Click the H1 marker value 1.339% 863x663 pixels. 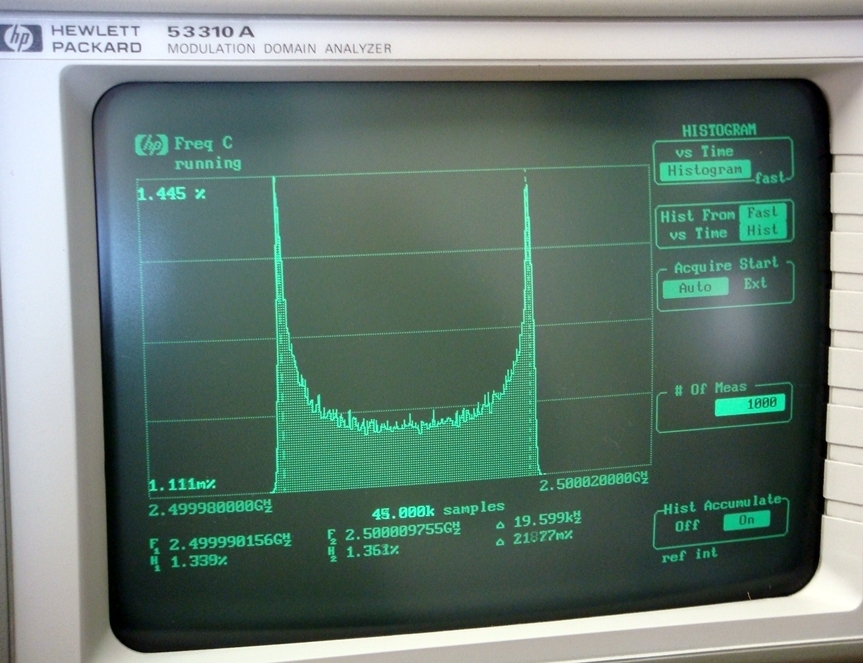(x=199, y=562)
